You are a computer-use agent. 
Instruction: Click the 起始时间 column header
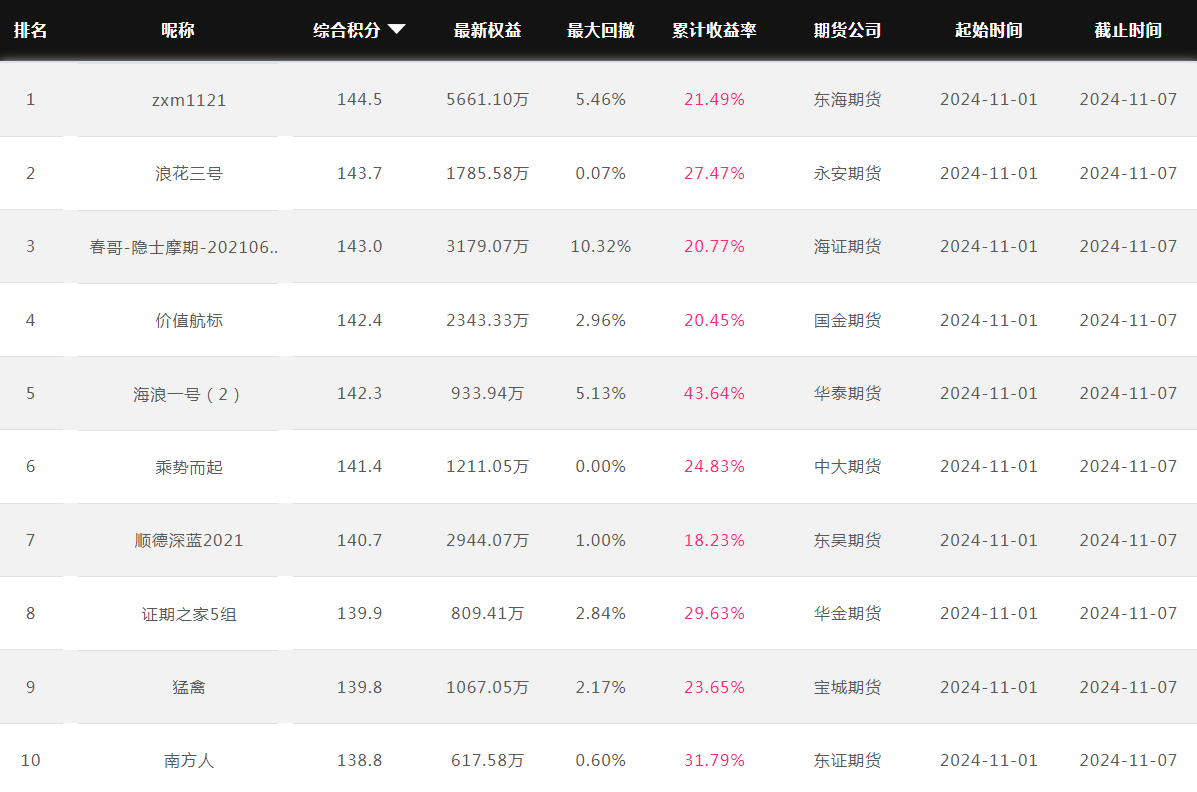pos(989,30)
